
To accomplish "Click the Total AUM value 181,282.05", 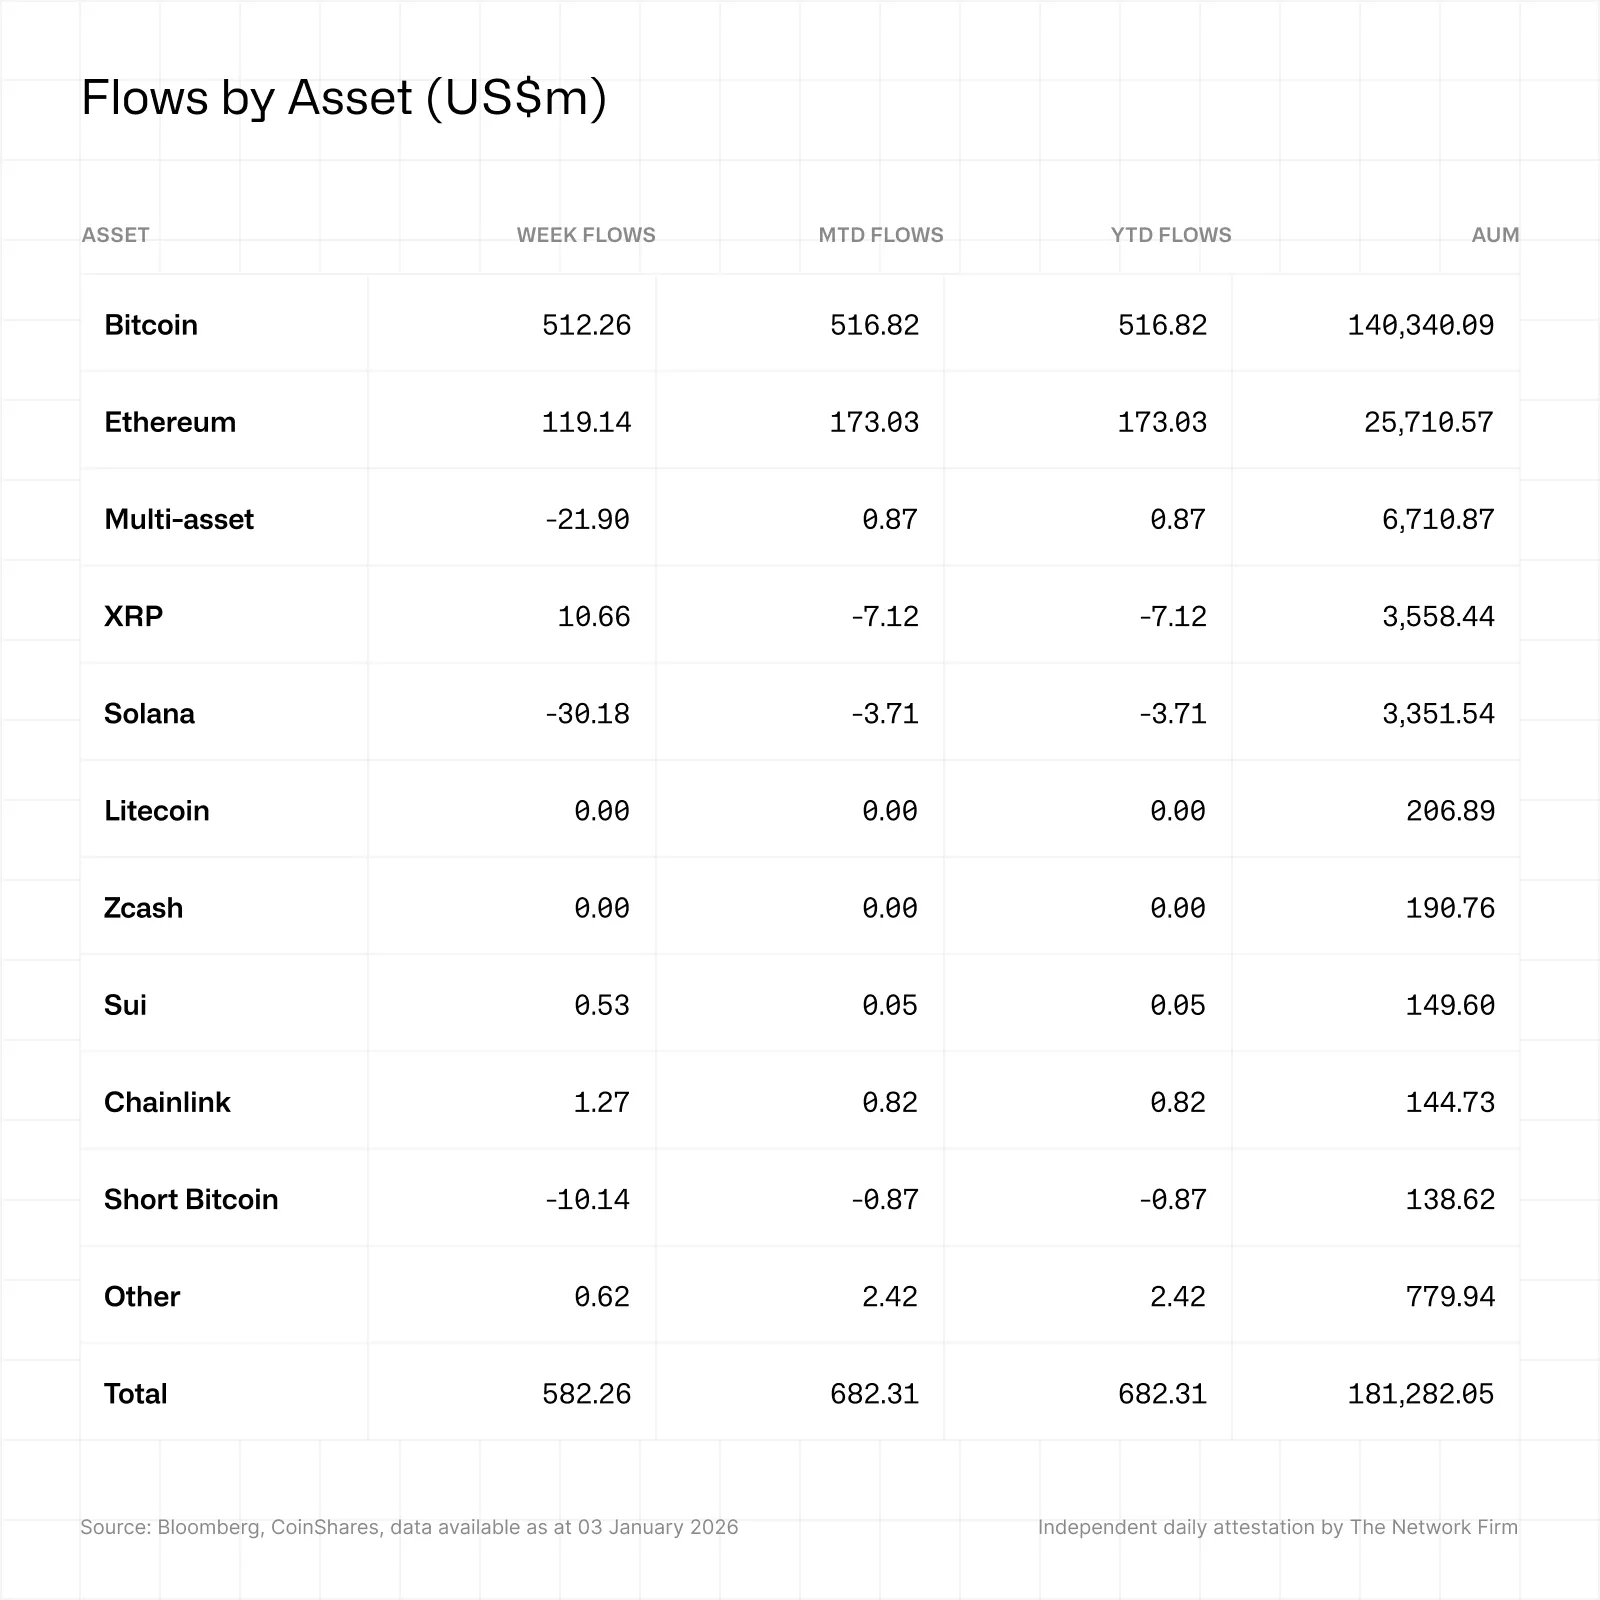I will (1420, 1393).
